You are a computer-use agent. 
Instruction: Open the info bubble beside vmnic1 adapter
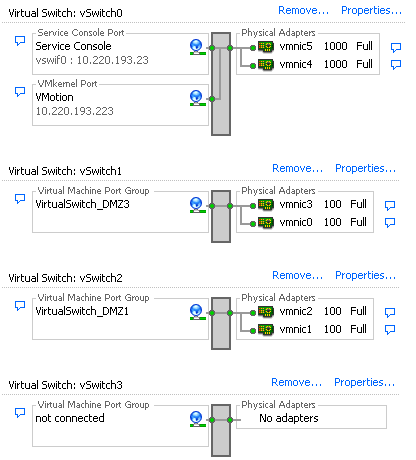pyautogui.click(x=390, y=330)
